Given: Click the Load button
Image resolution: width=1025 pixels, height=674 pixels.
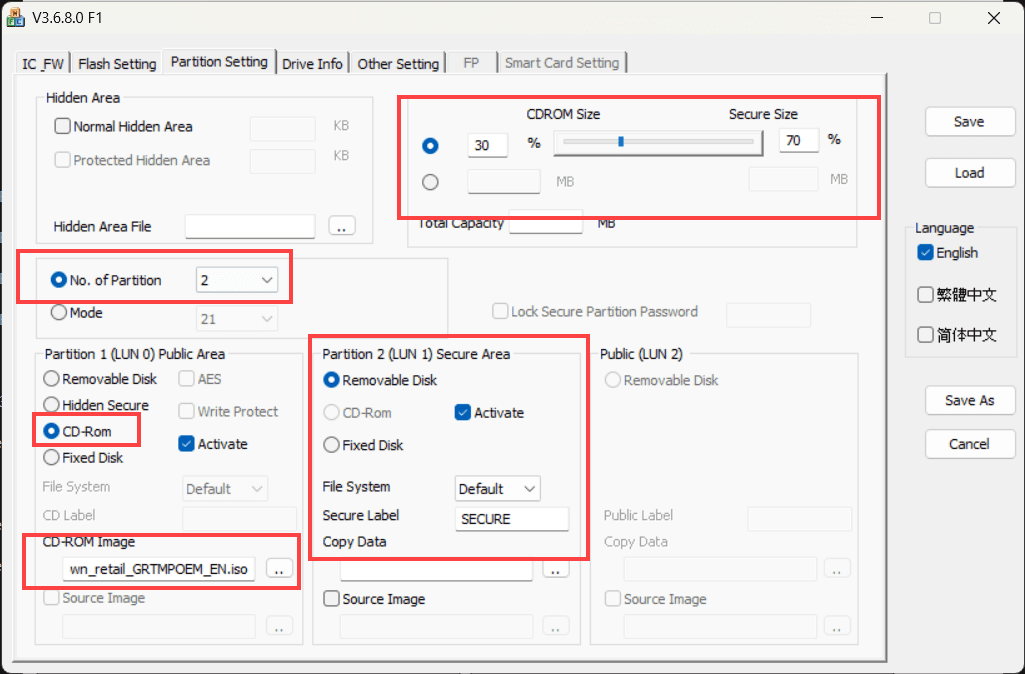Looking at the screenshot, I should pyautogui.click(x=969, y=173).
